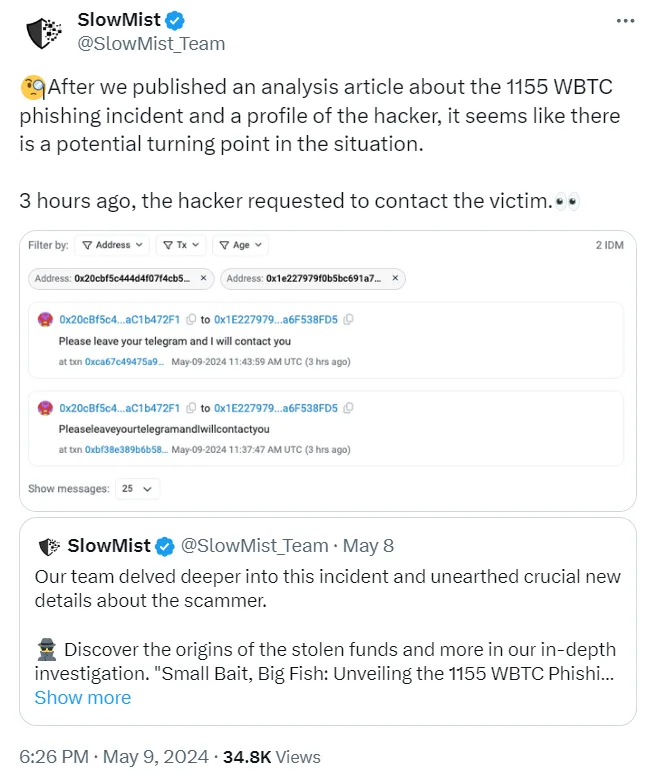Copy recipient address in first message

click(x=348, y=320)
